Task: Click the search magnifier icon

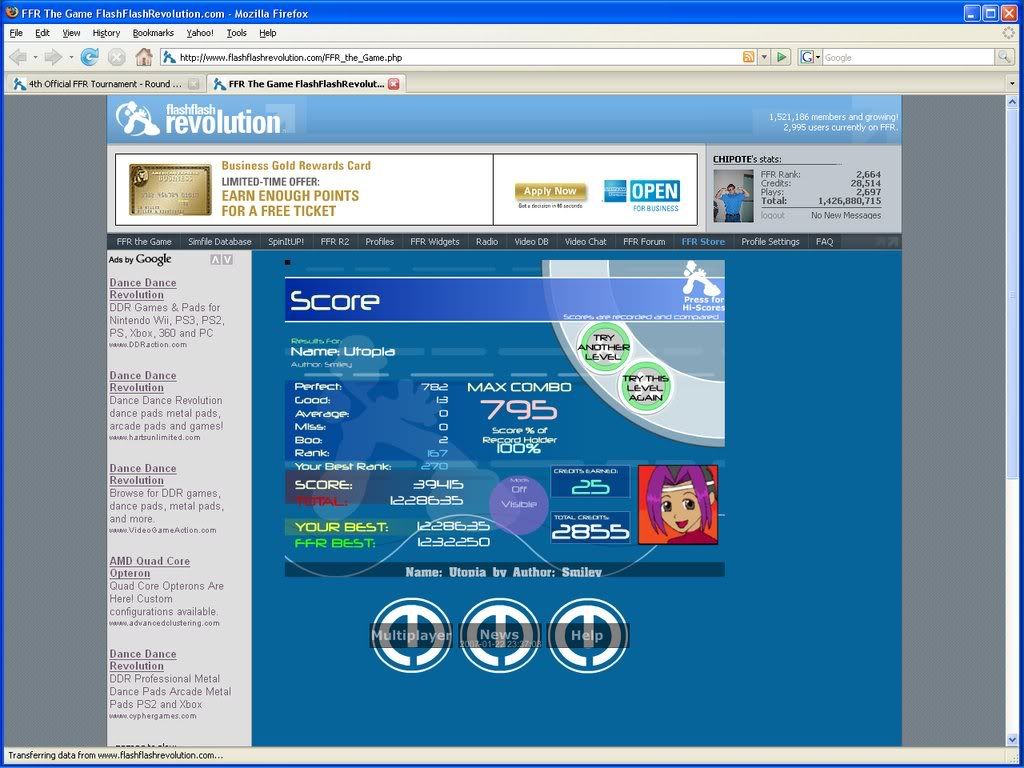Action: click(x=1004, y=57)
